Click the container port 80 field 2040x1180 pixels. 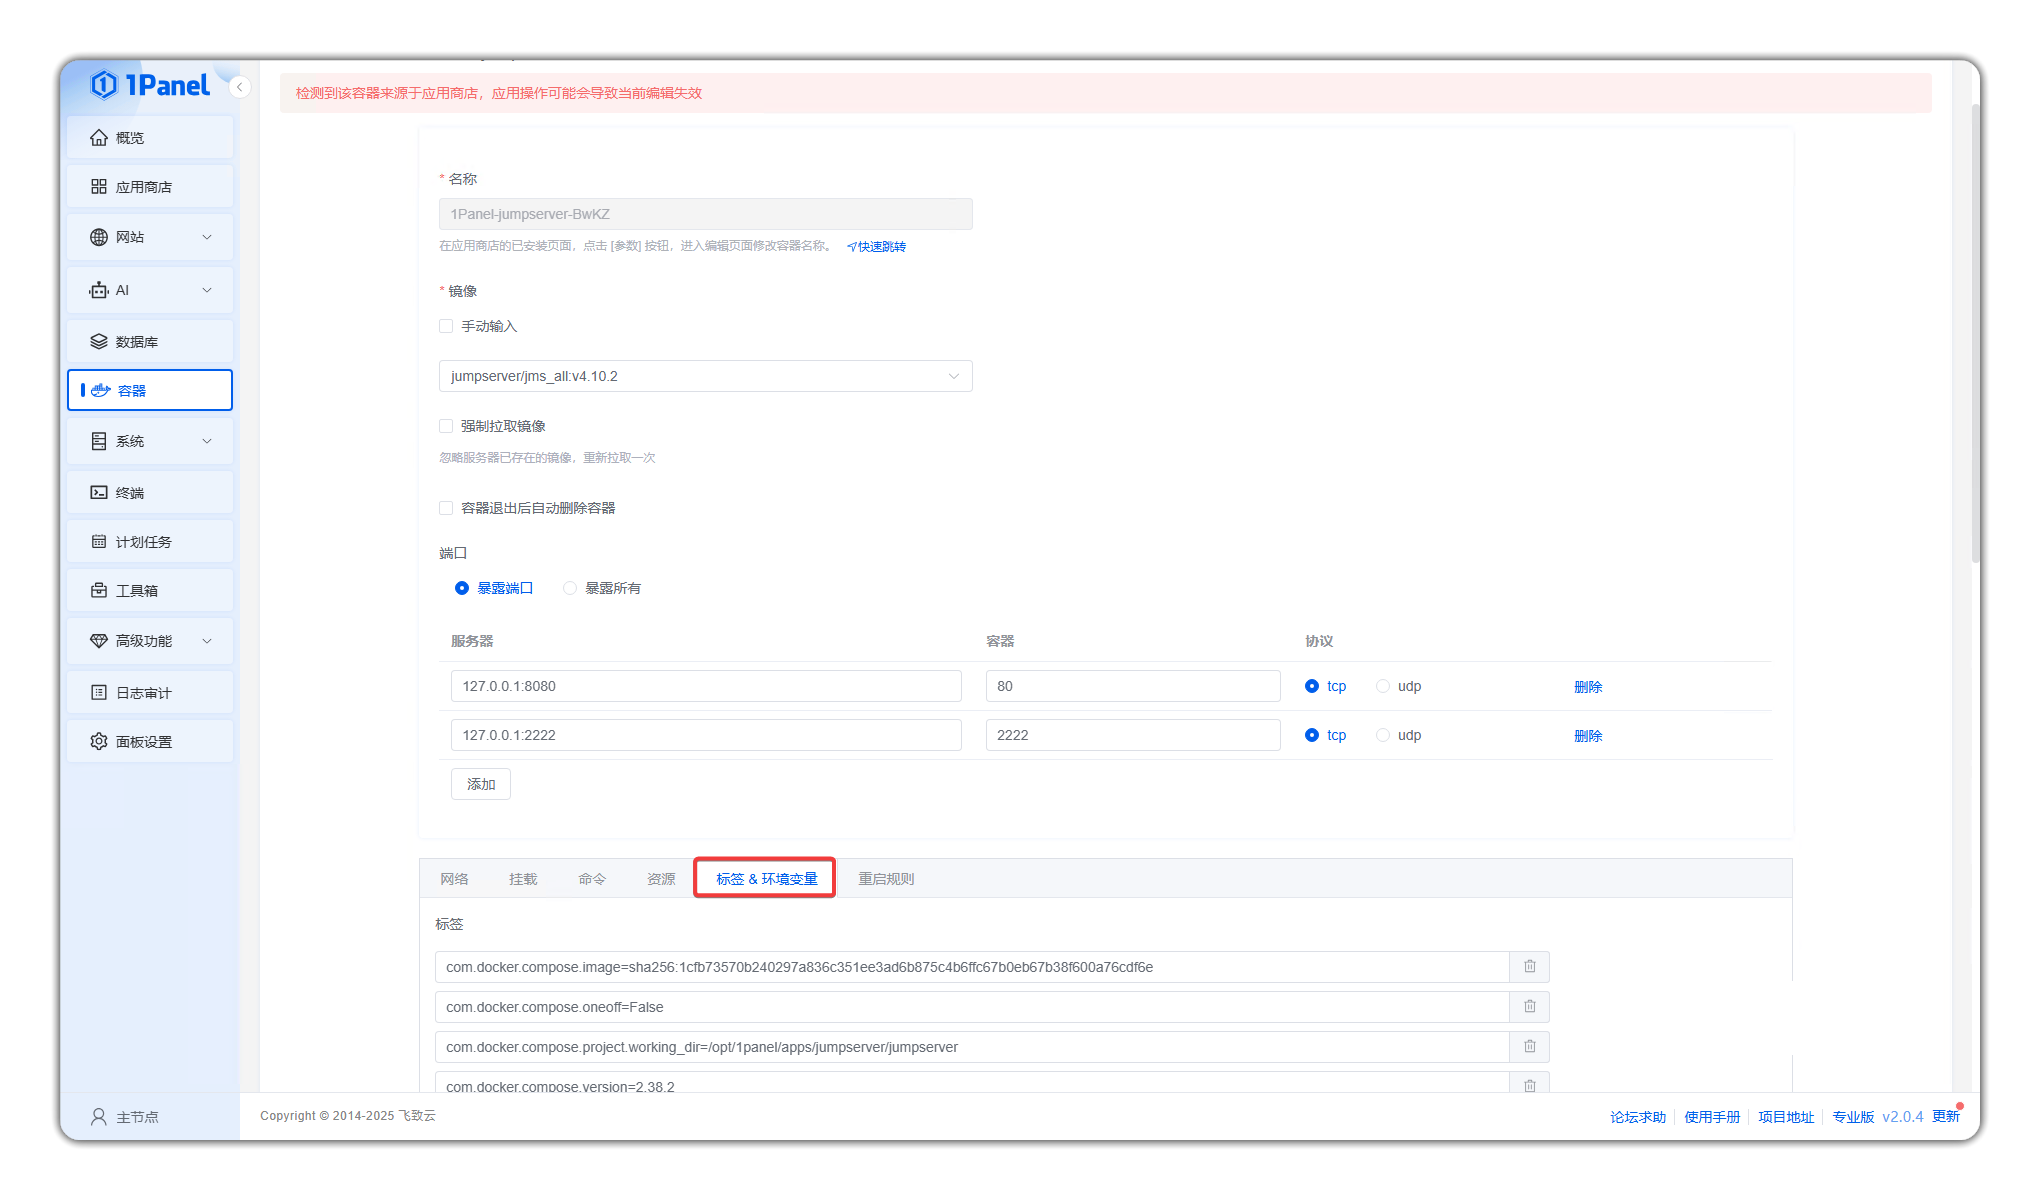1133,686
